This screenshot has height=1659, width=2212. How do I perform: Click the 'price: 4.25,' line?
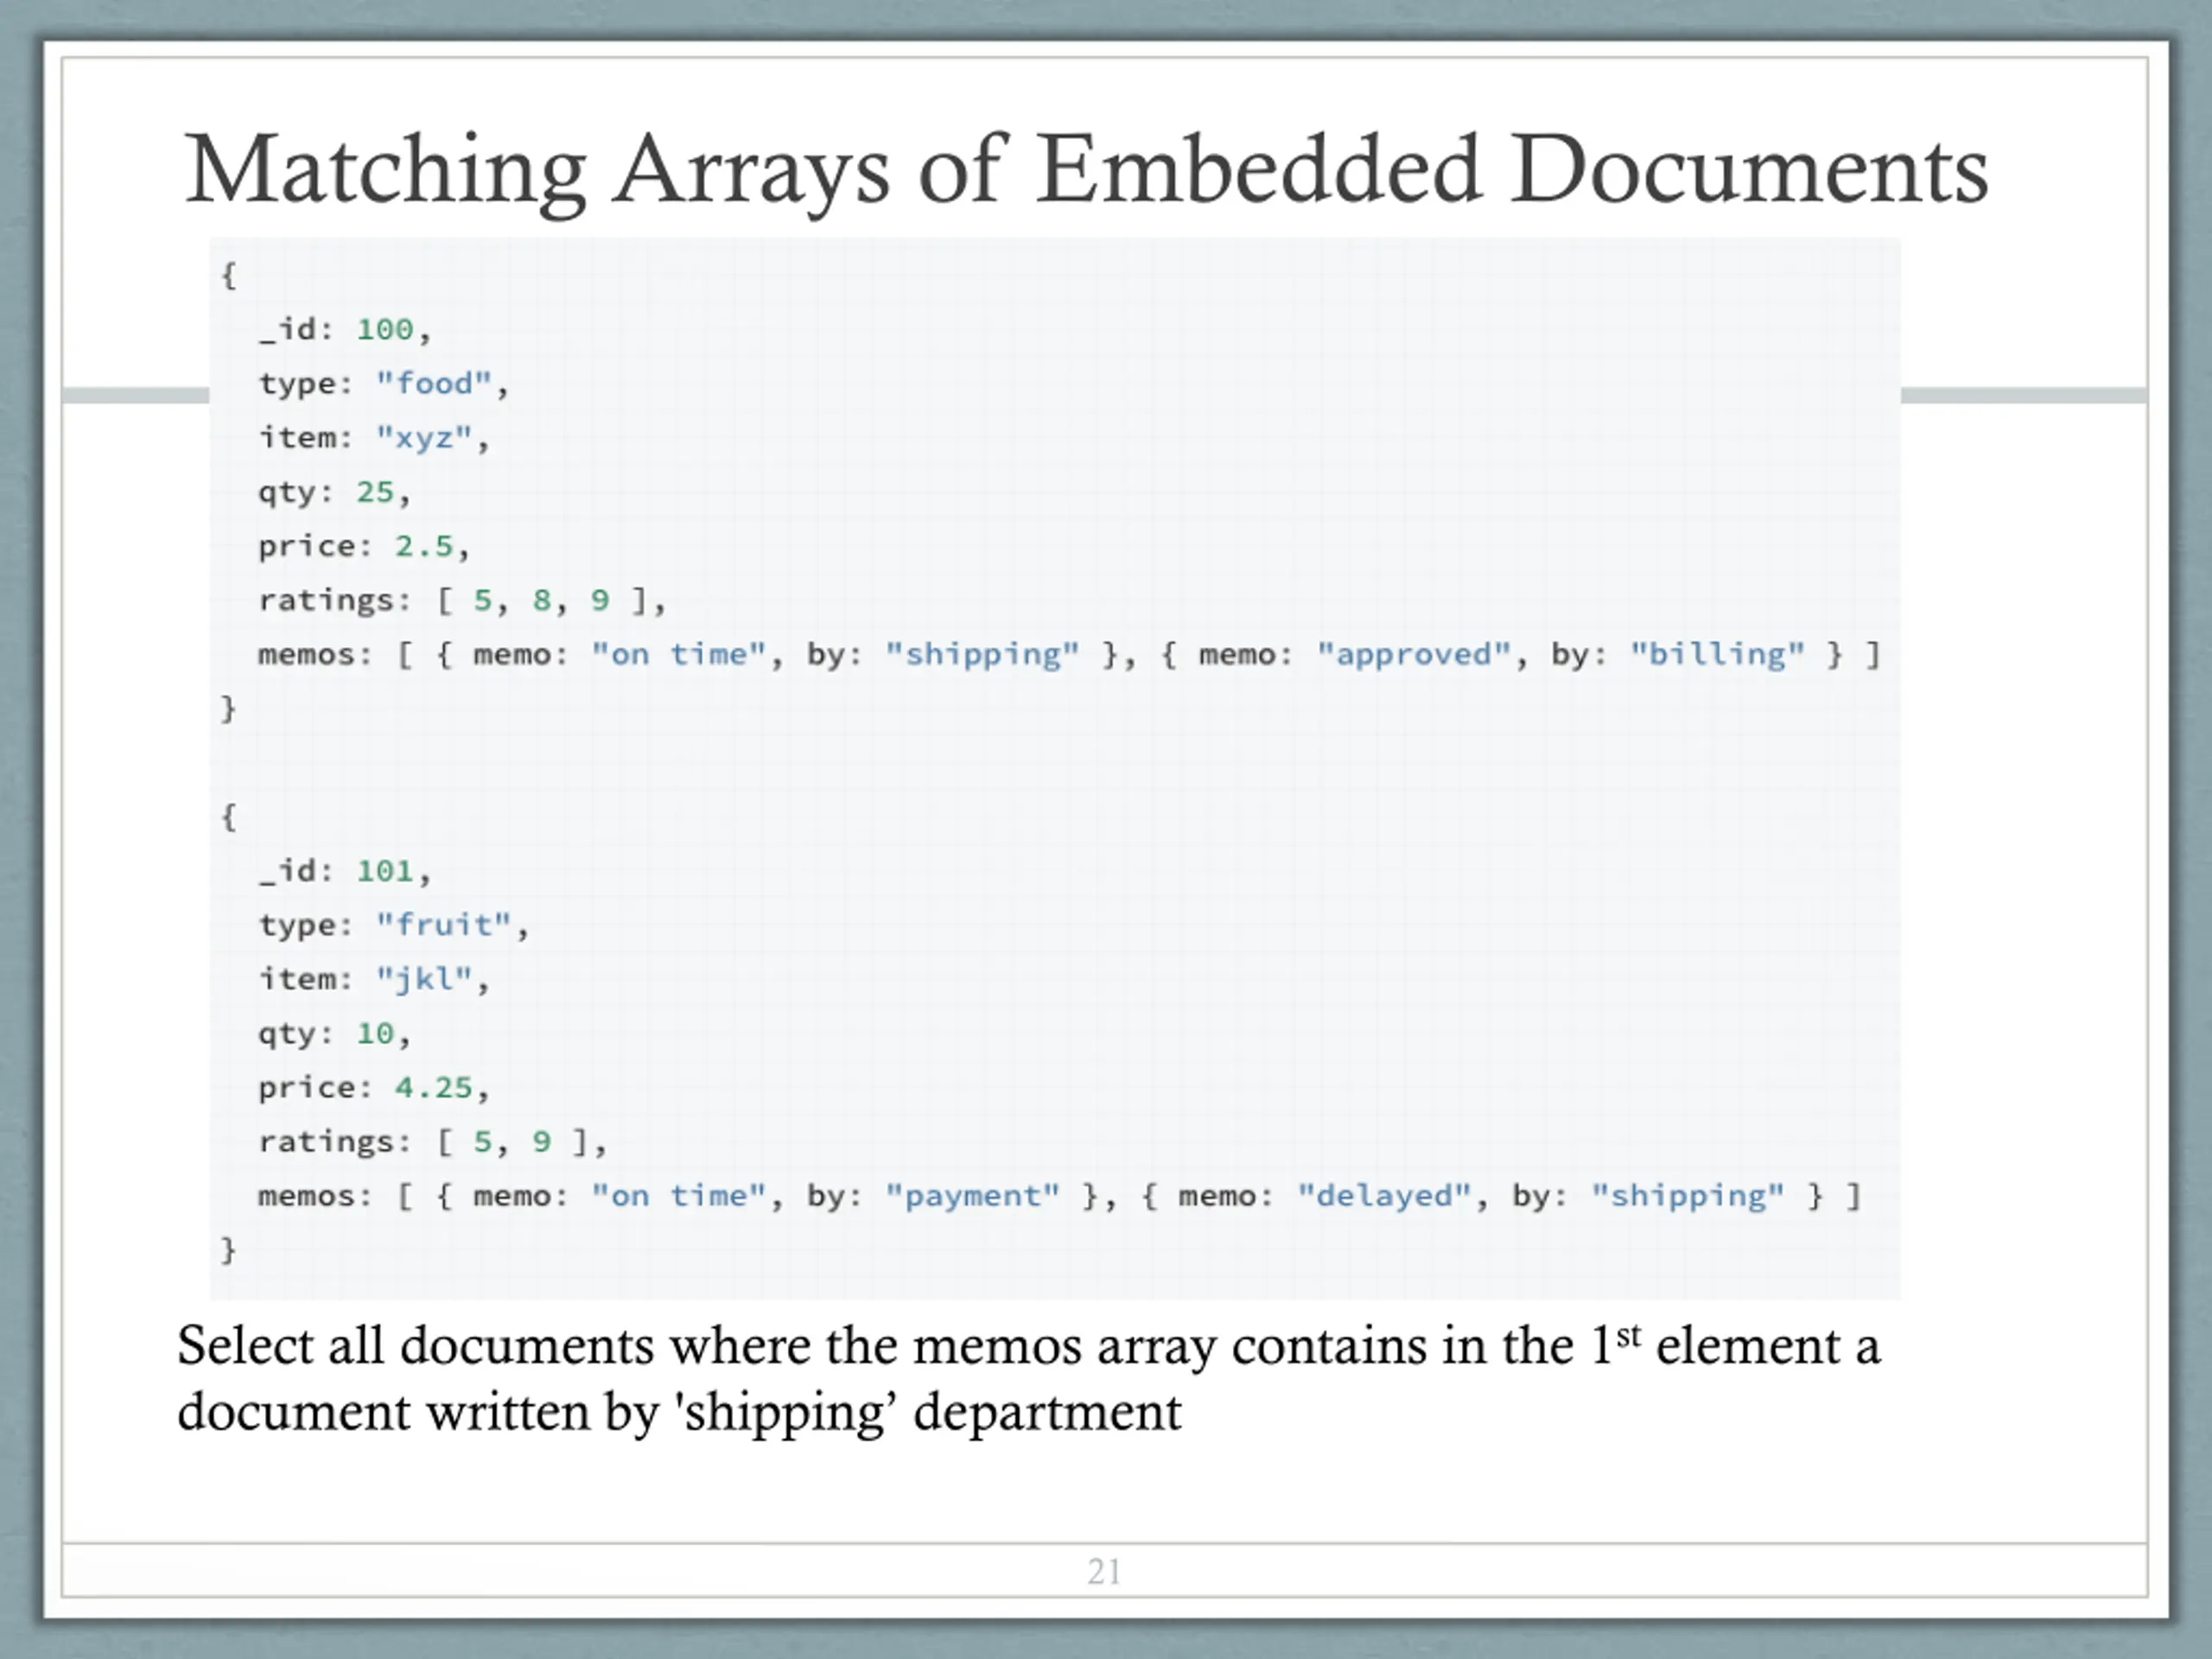[373, 1087]
